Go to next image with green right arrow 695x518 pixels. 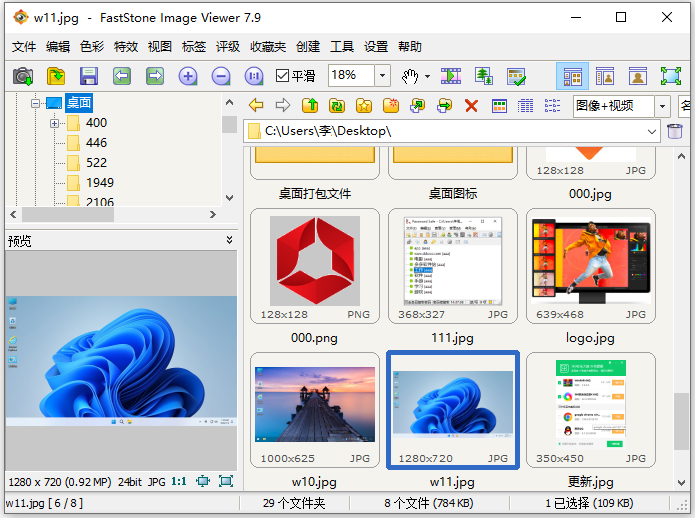click(x=155, y=76)
